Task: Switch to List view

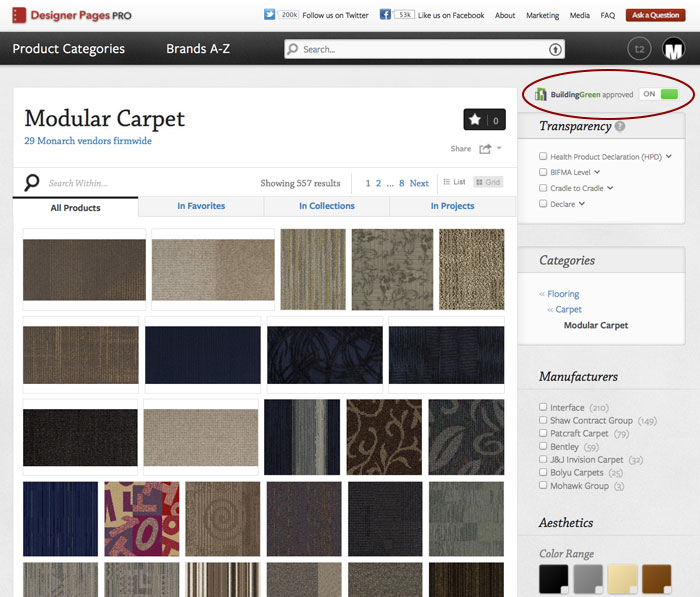Action: [x=454, y=182]
